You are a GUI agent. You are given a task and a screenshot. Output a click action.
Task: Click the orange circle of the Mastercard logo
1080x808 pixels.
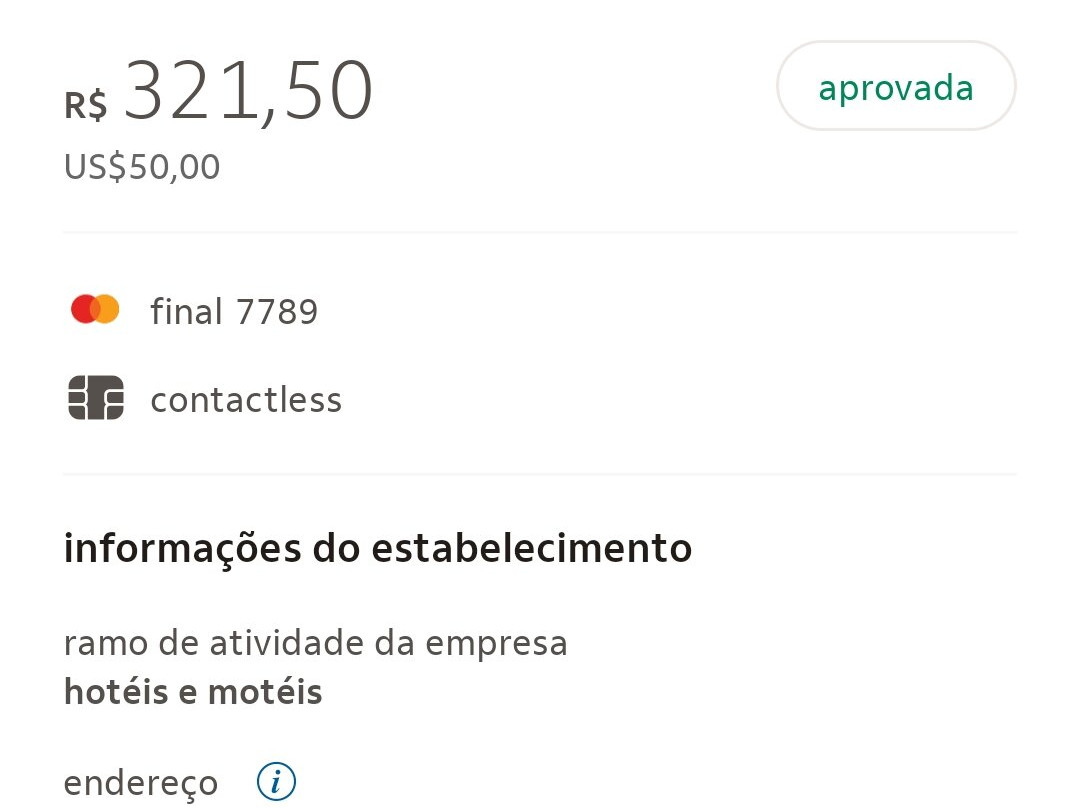tap(108, 310)
